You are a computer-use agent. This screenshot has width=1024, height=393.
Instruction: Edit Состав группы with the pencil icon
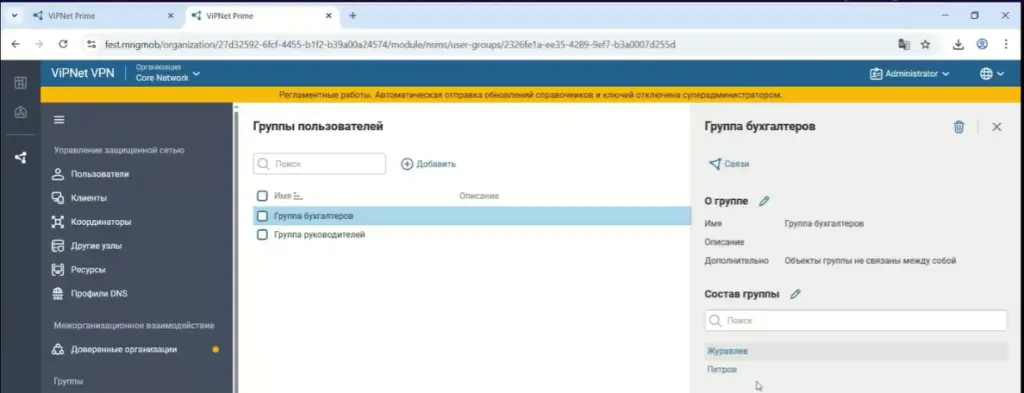[795, 294]
